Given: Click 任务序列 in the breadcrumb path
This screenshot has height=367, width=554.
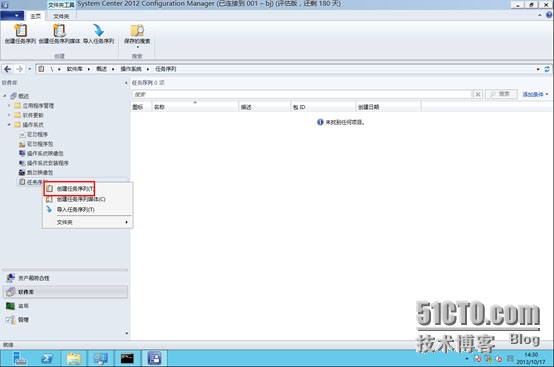Looking at the screenshot, I should pos(166,69).
